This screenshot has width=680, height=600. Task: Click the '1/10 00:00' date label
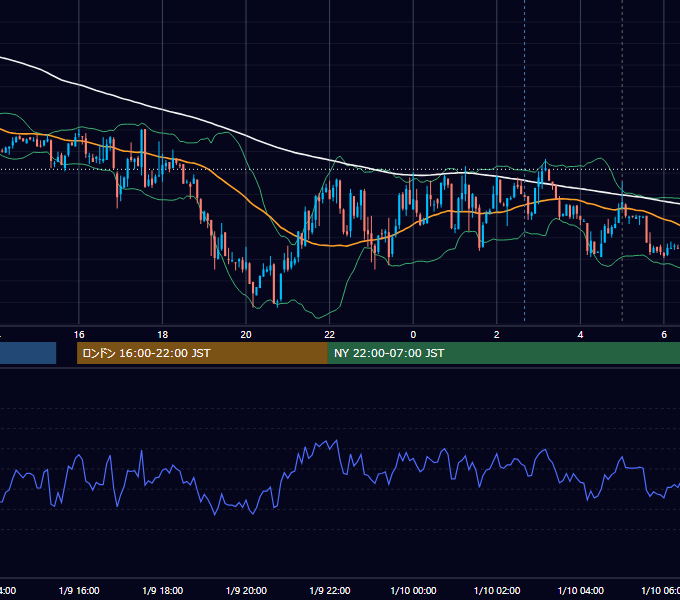(x=413, y=590)
